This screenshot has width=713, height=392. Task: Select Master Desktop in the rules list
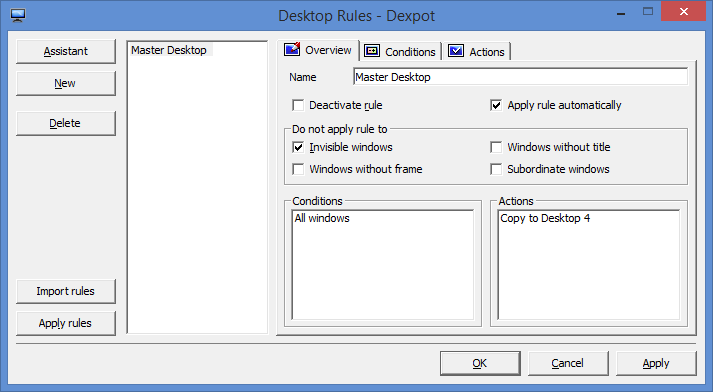click(x=169, y=50)
